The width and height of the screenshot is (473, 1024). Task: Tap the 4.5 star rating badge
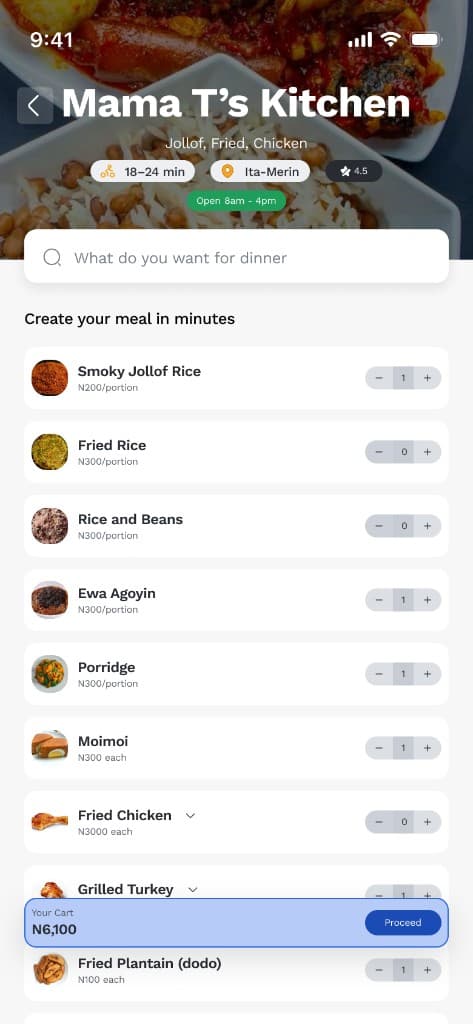[x=353, y=171]
